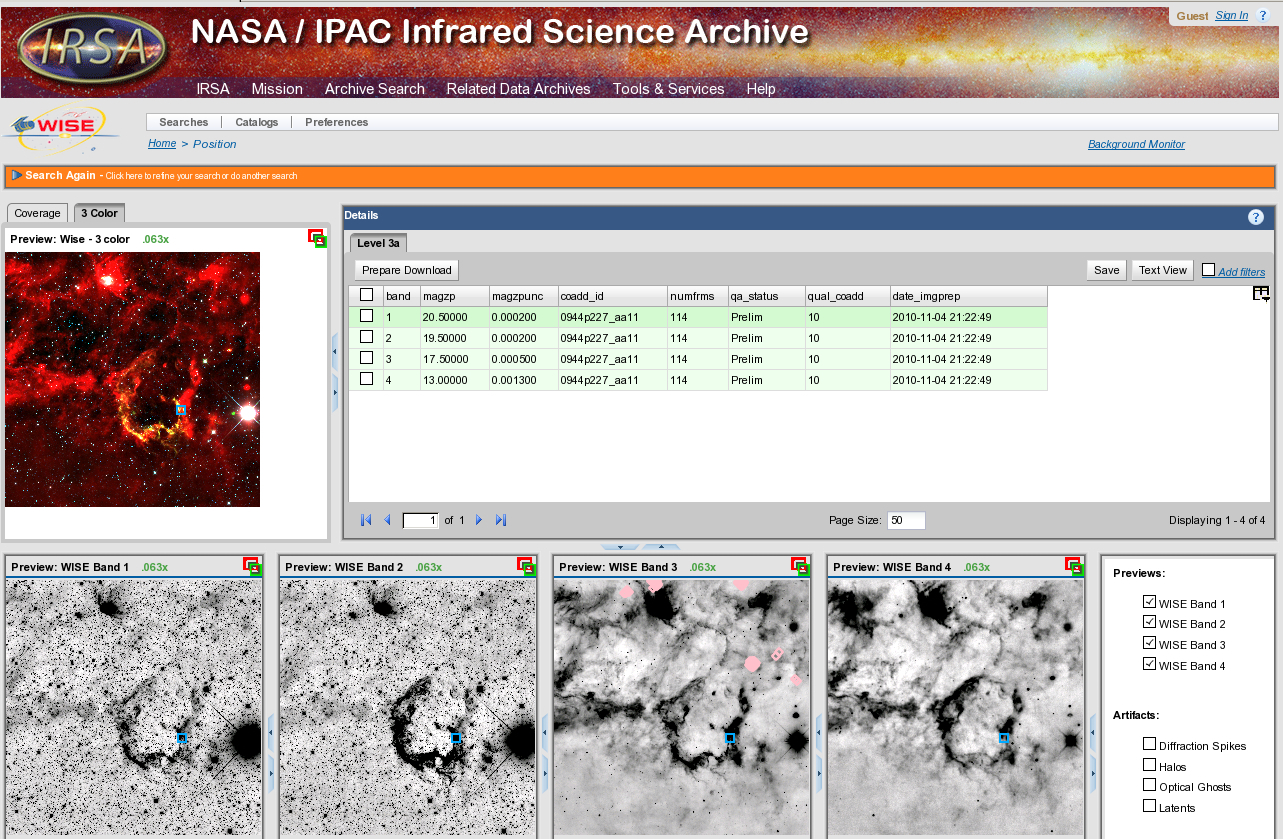Open the Archive Search menu
Screen dimensions: 1283x839
pos(374,89)
